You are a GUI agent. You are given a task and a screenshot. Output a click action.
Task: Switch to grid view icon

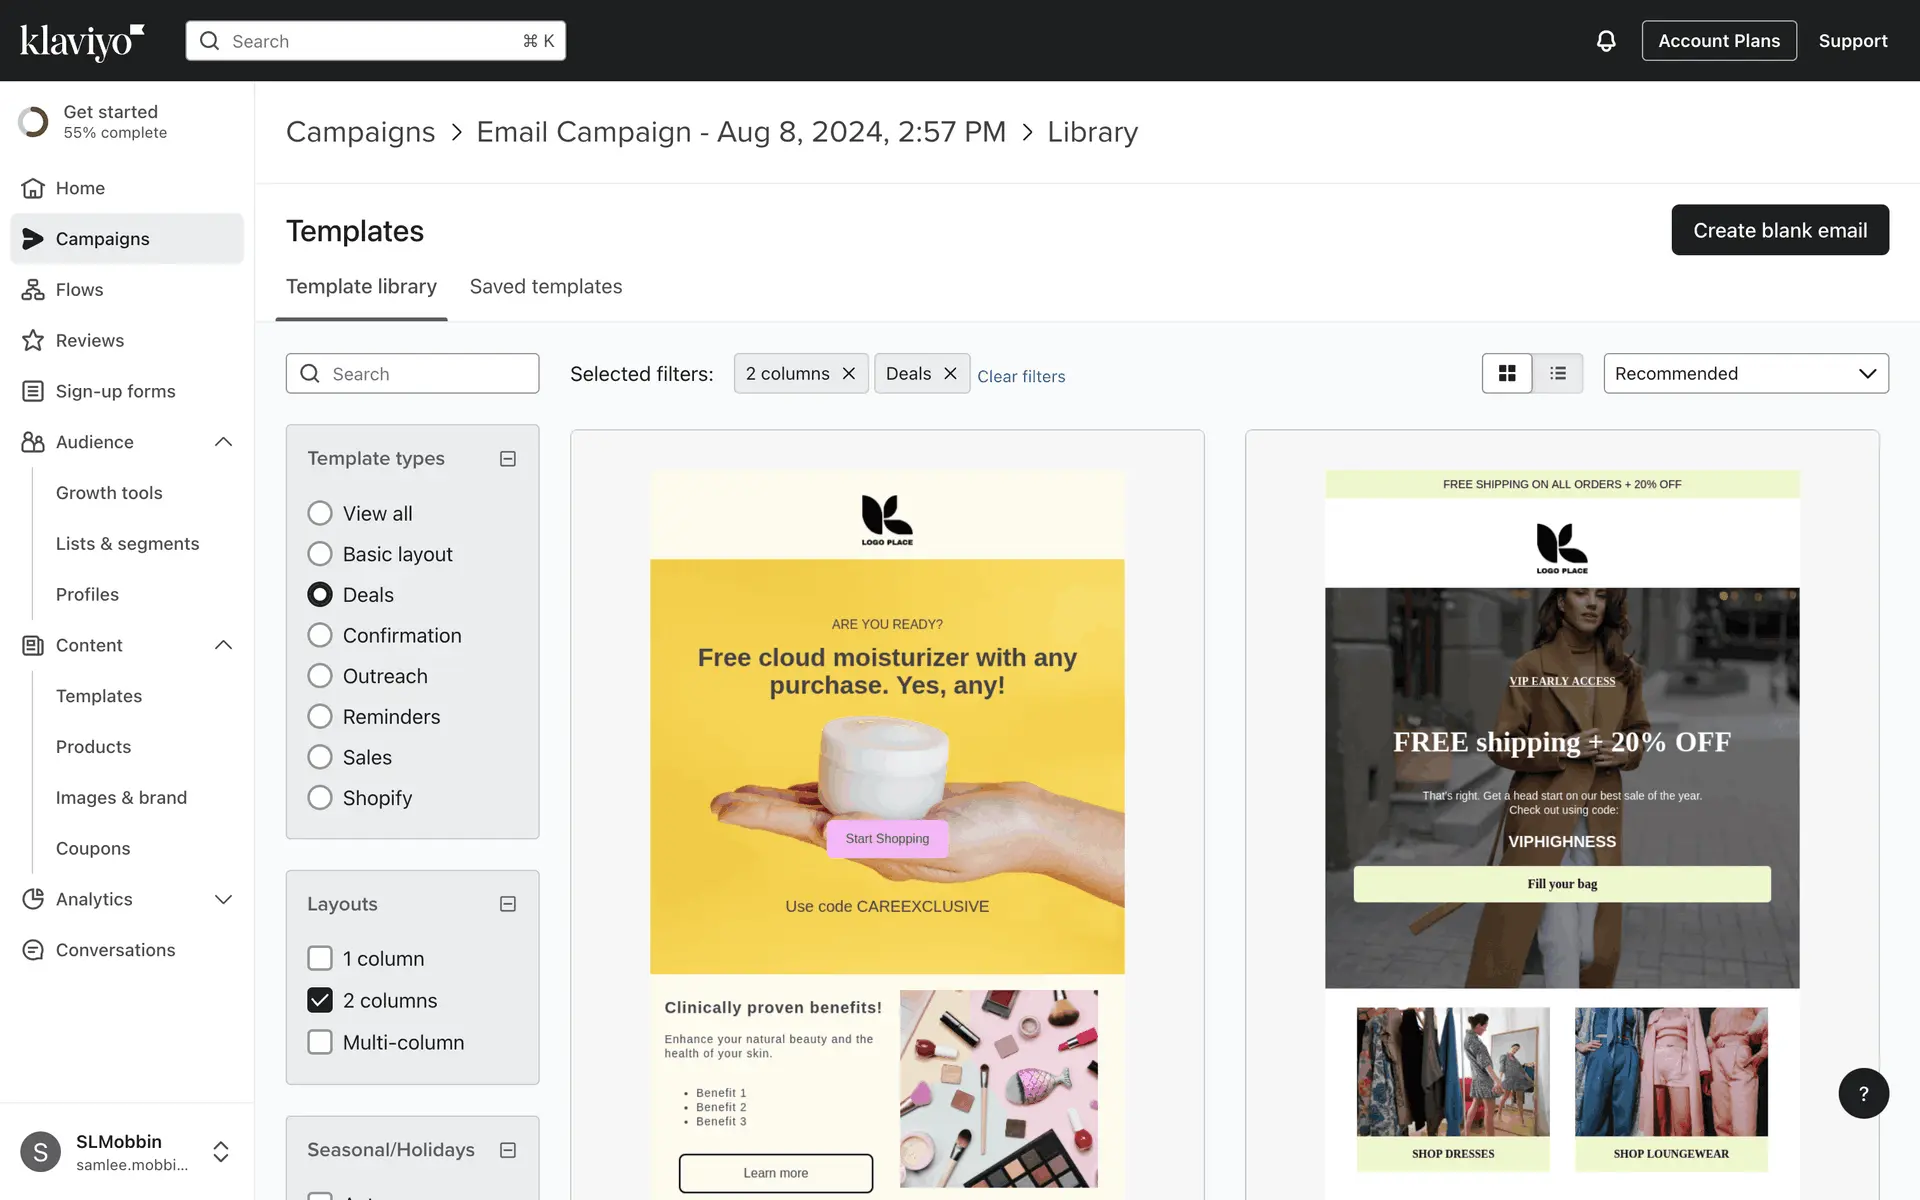[1507, 373]
